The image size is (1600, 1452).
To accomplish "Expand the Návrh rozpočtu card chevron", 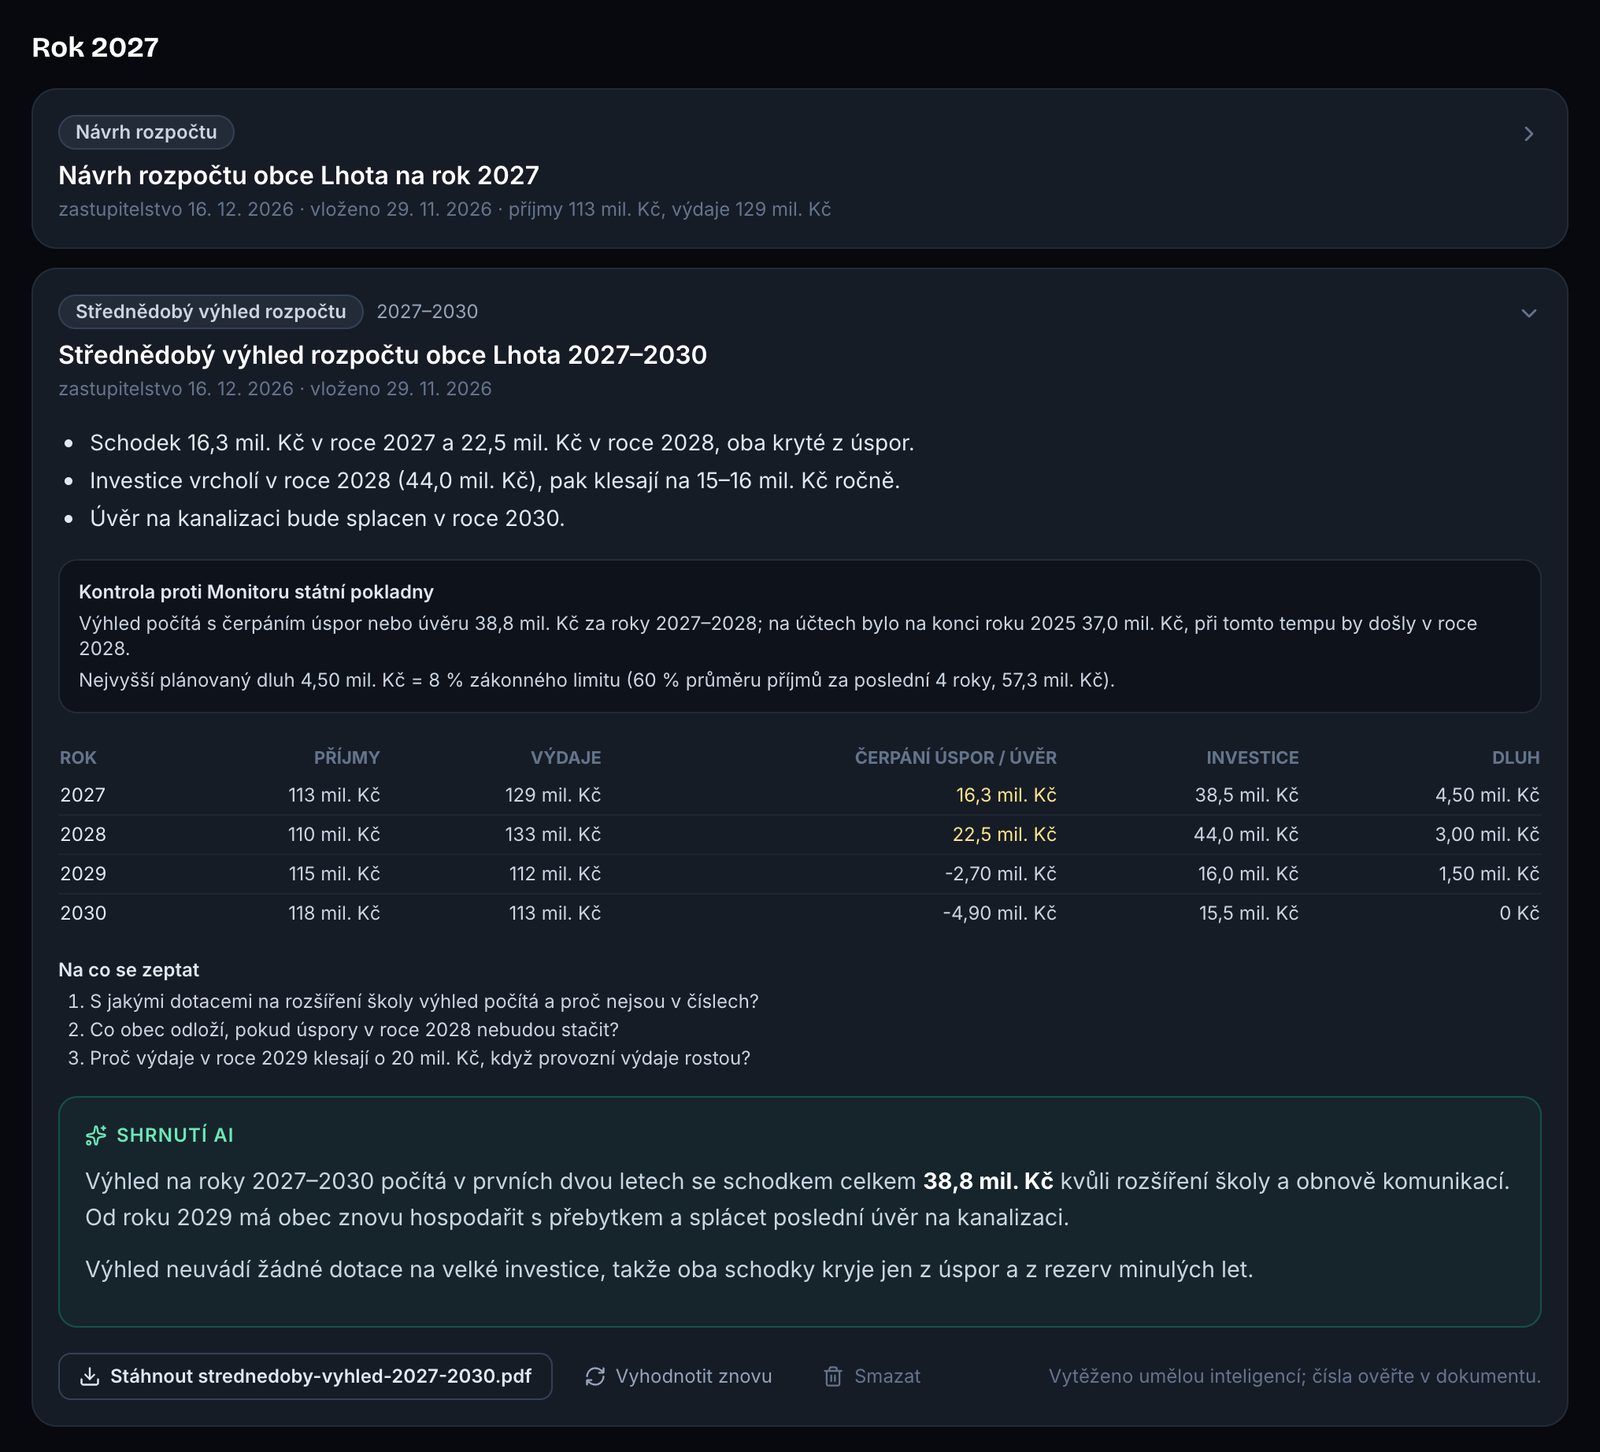I will tap(1528, 134).
